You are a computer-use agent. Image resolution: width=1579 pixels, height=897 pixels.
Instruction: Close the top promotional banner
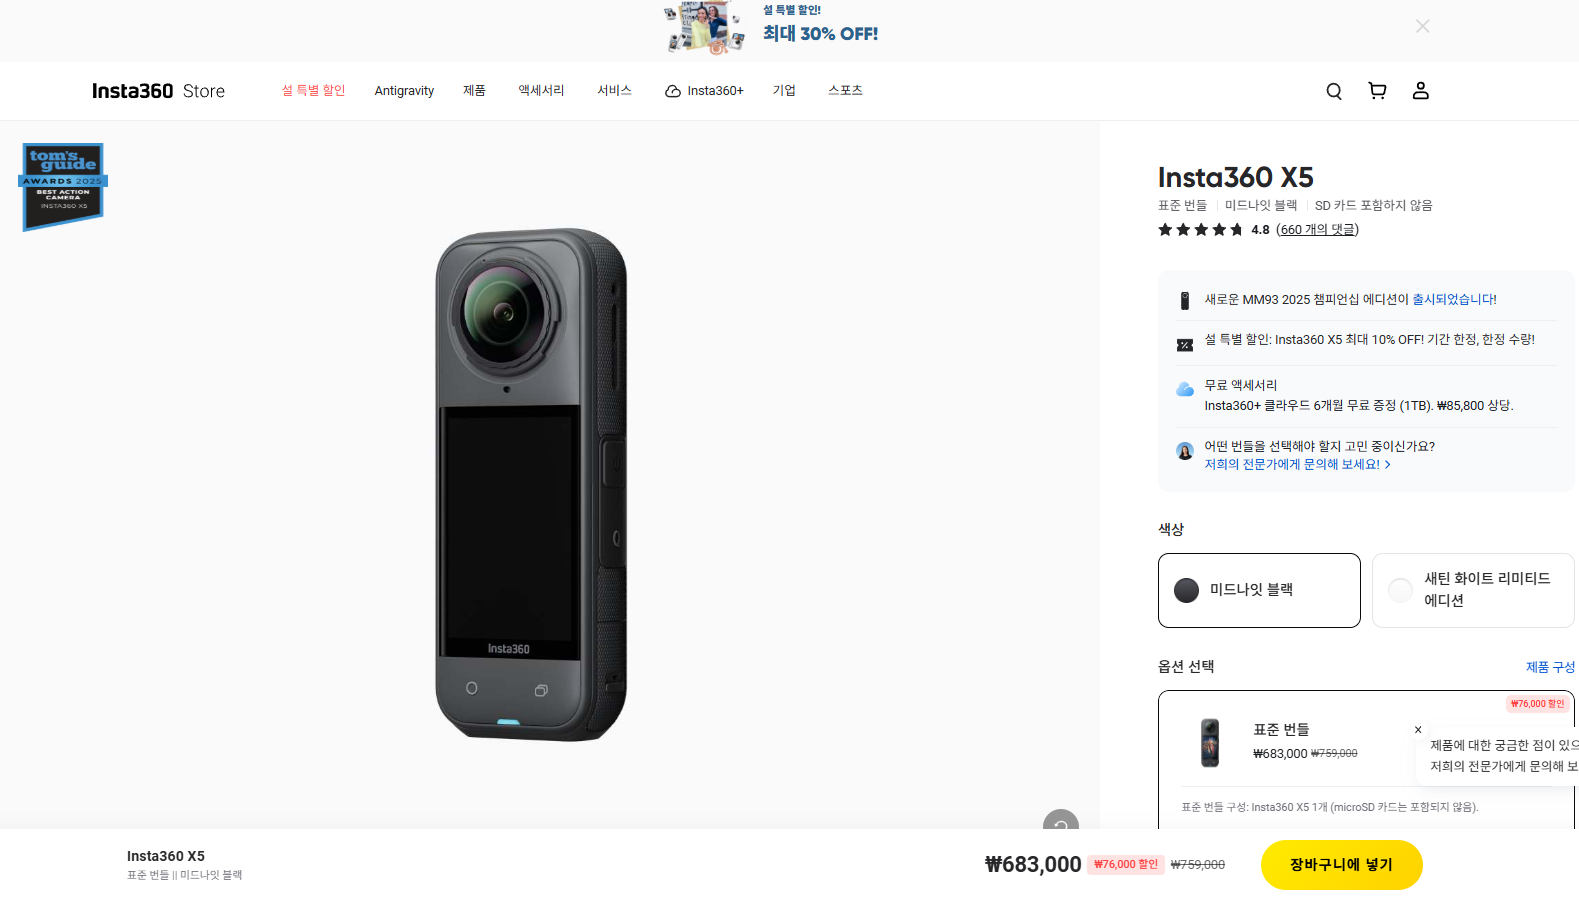pyautogui.click(x=1422, y=26)
